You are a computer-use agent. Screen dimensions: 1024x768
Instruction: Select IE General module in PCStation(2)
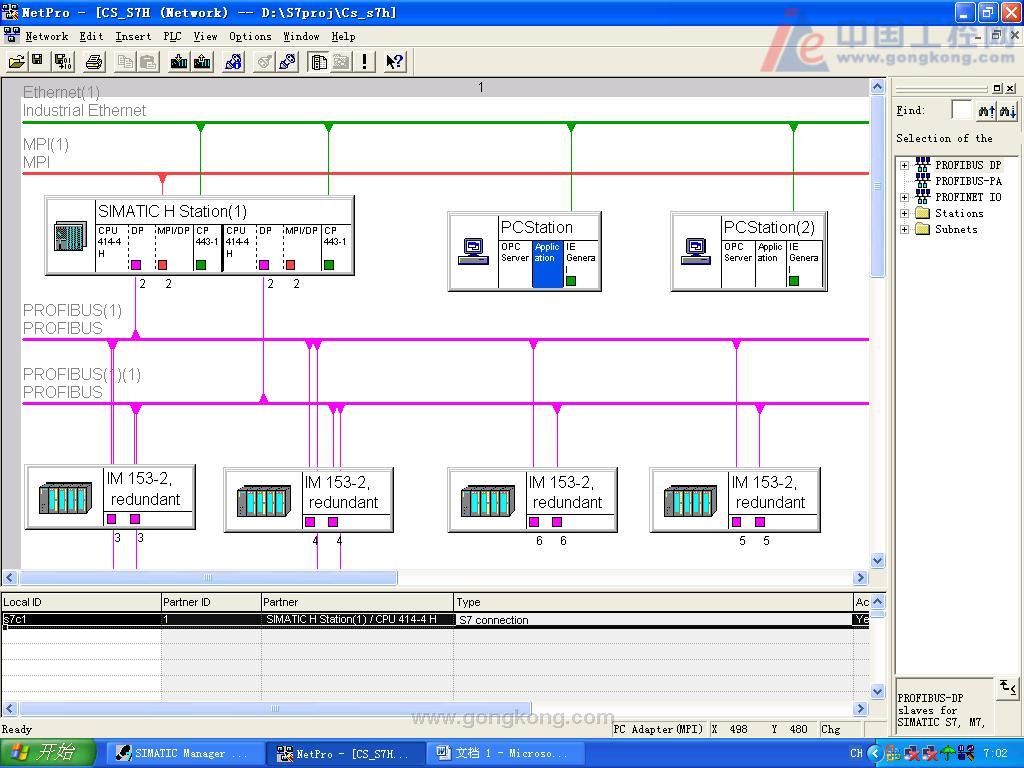point(805,263)
